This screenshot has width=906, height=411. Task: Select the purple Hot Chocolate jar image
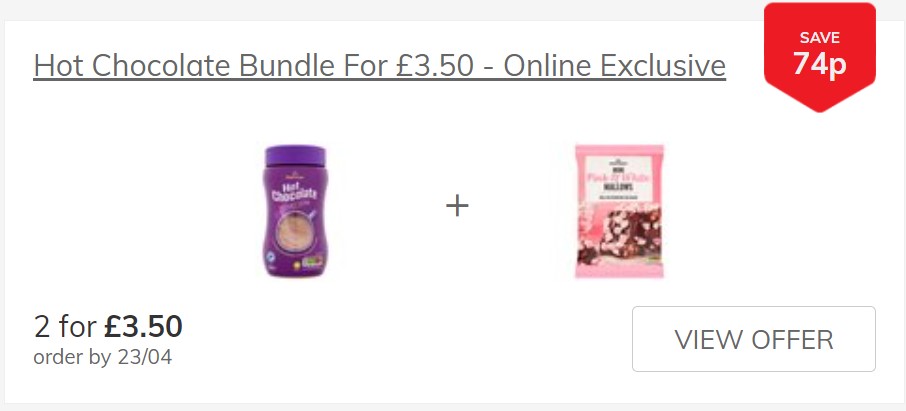295,211
